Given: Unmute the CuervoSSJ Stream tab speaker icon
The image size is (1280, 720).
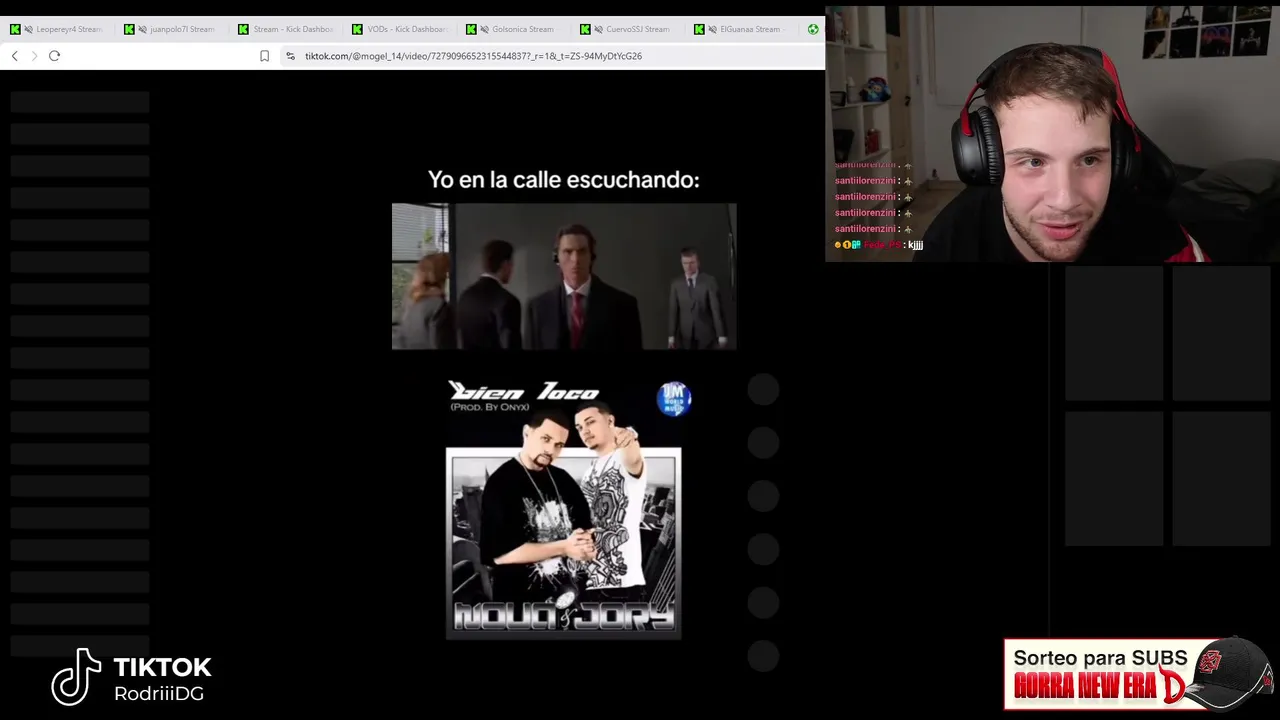Looking at the screenshot, I should click(x=599, y=29).
